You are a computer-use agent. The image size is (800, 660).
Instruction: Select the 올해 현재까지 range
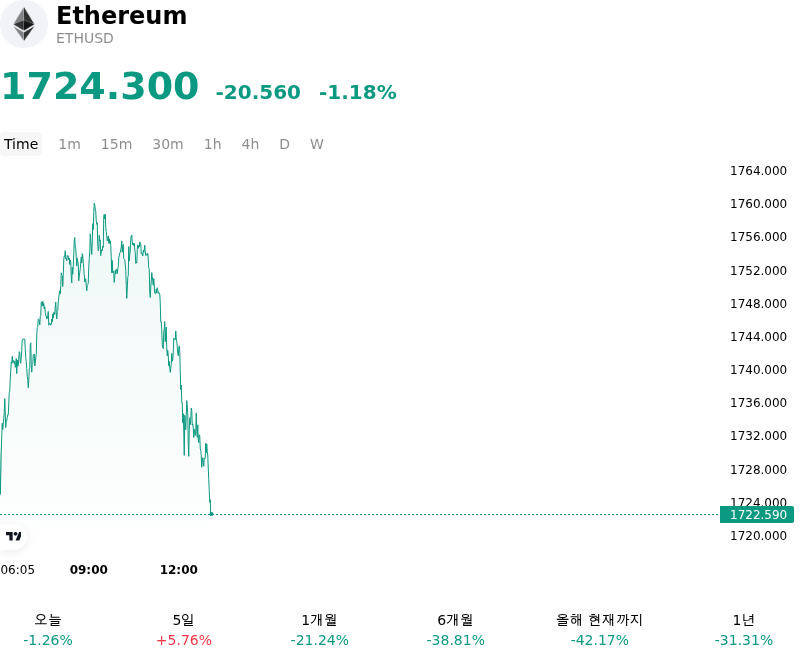(599, 630)
